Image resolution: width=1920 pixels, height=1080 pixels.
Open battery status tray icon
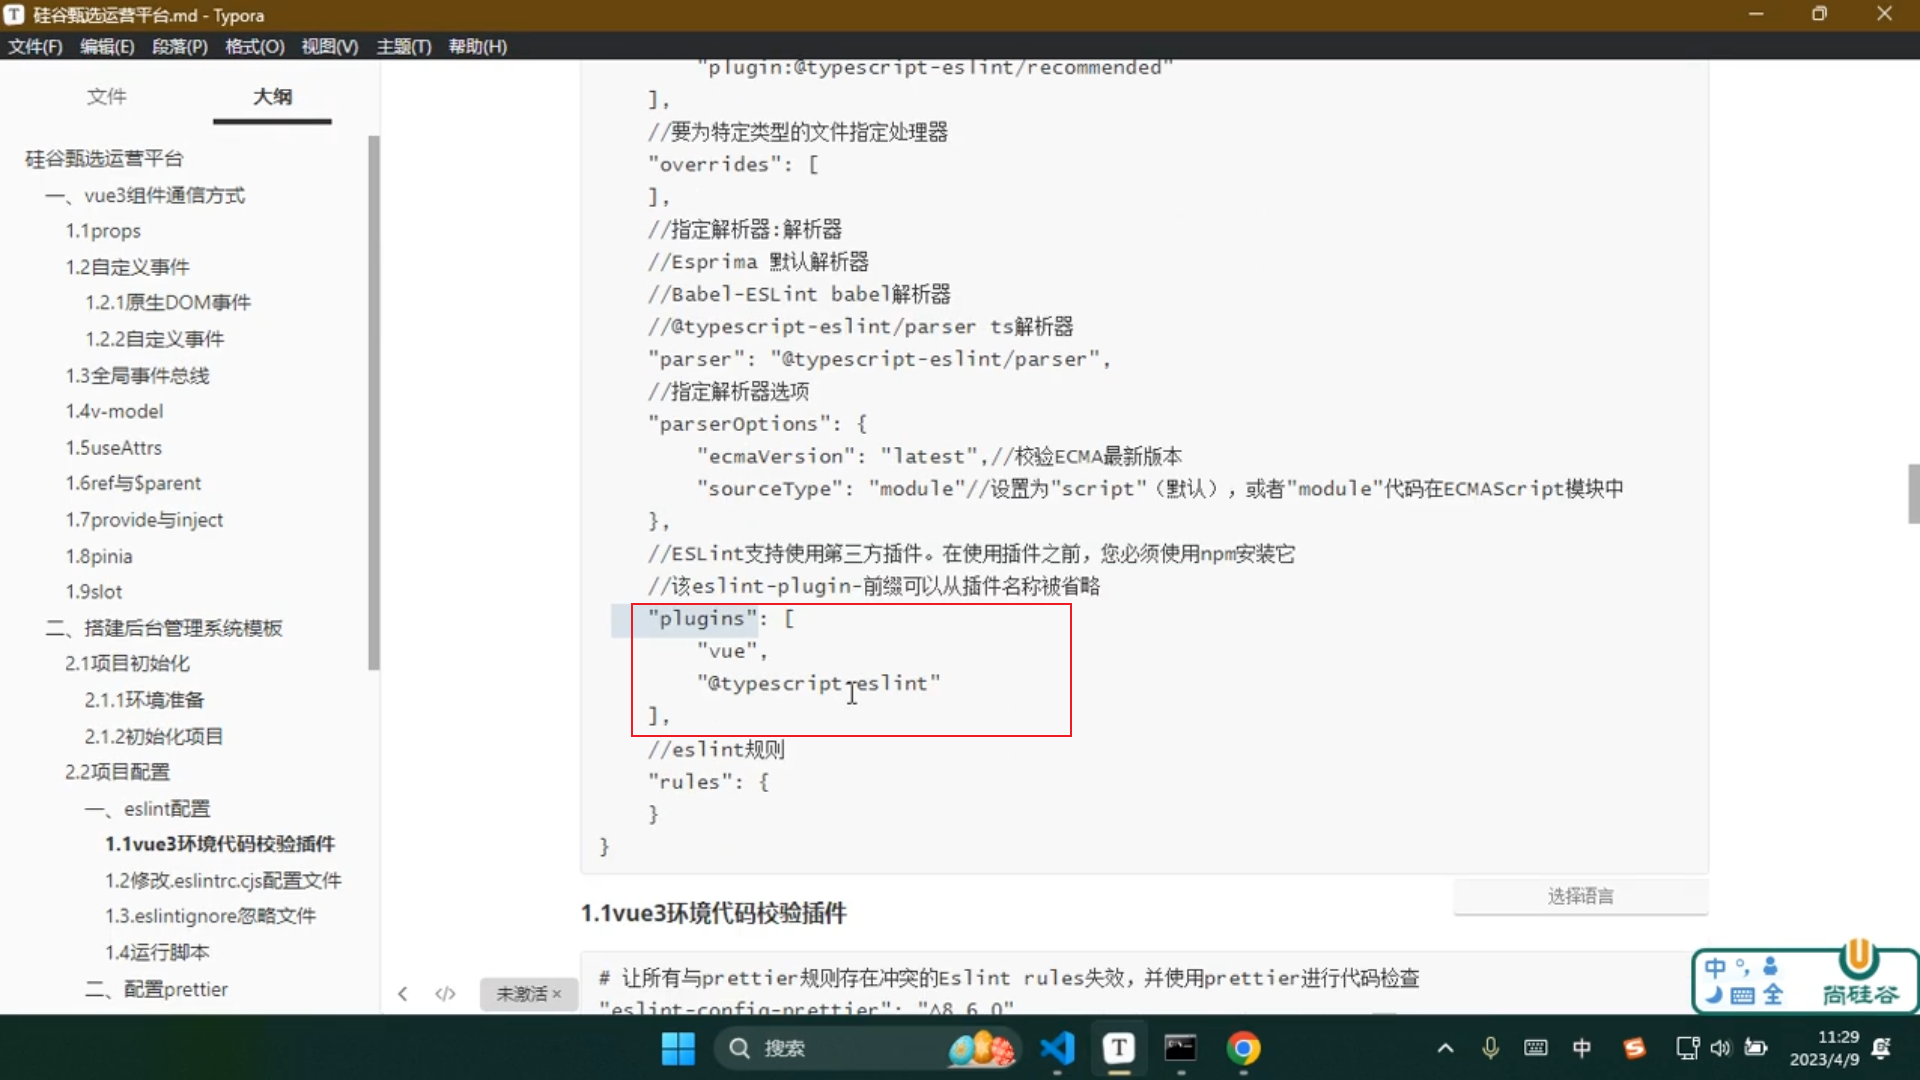pyautogui.click(x=1756, y=1048)
